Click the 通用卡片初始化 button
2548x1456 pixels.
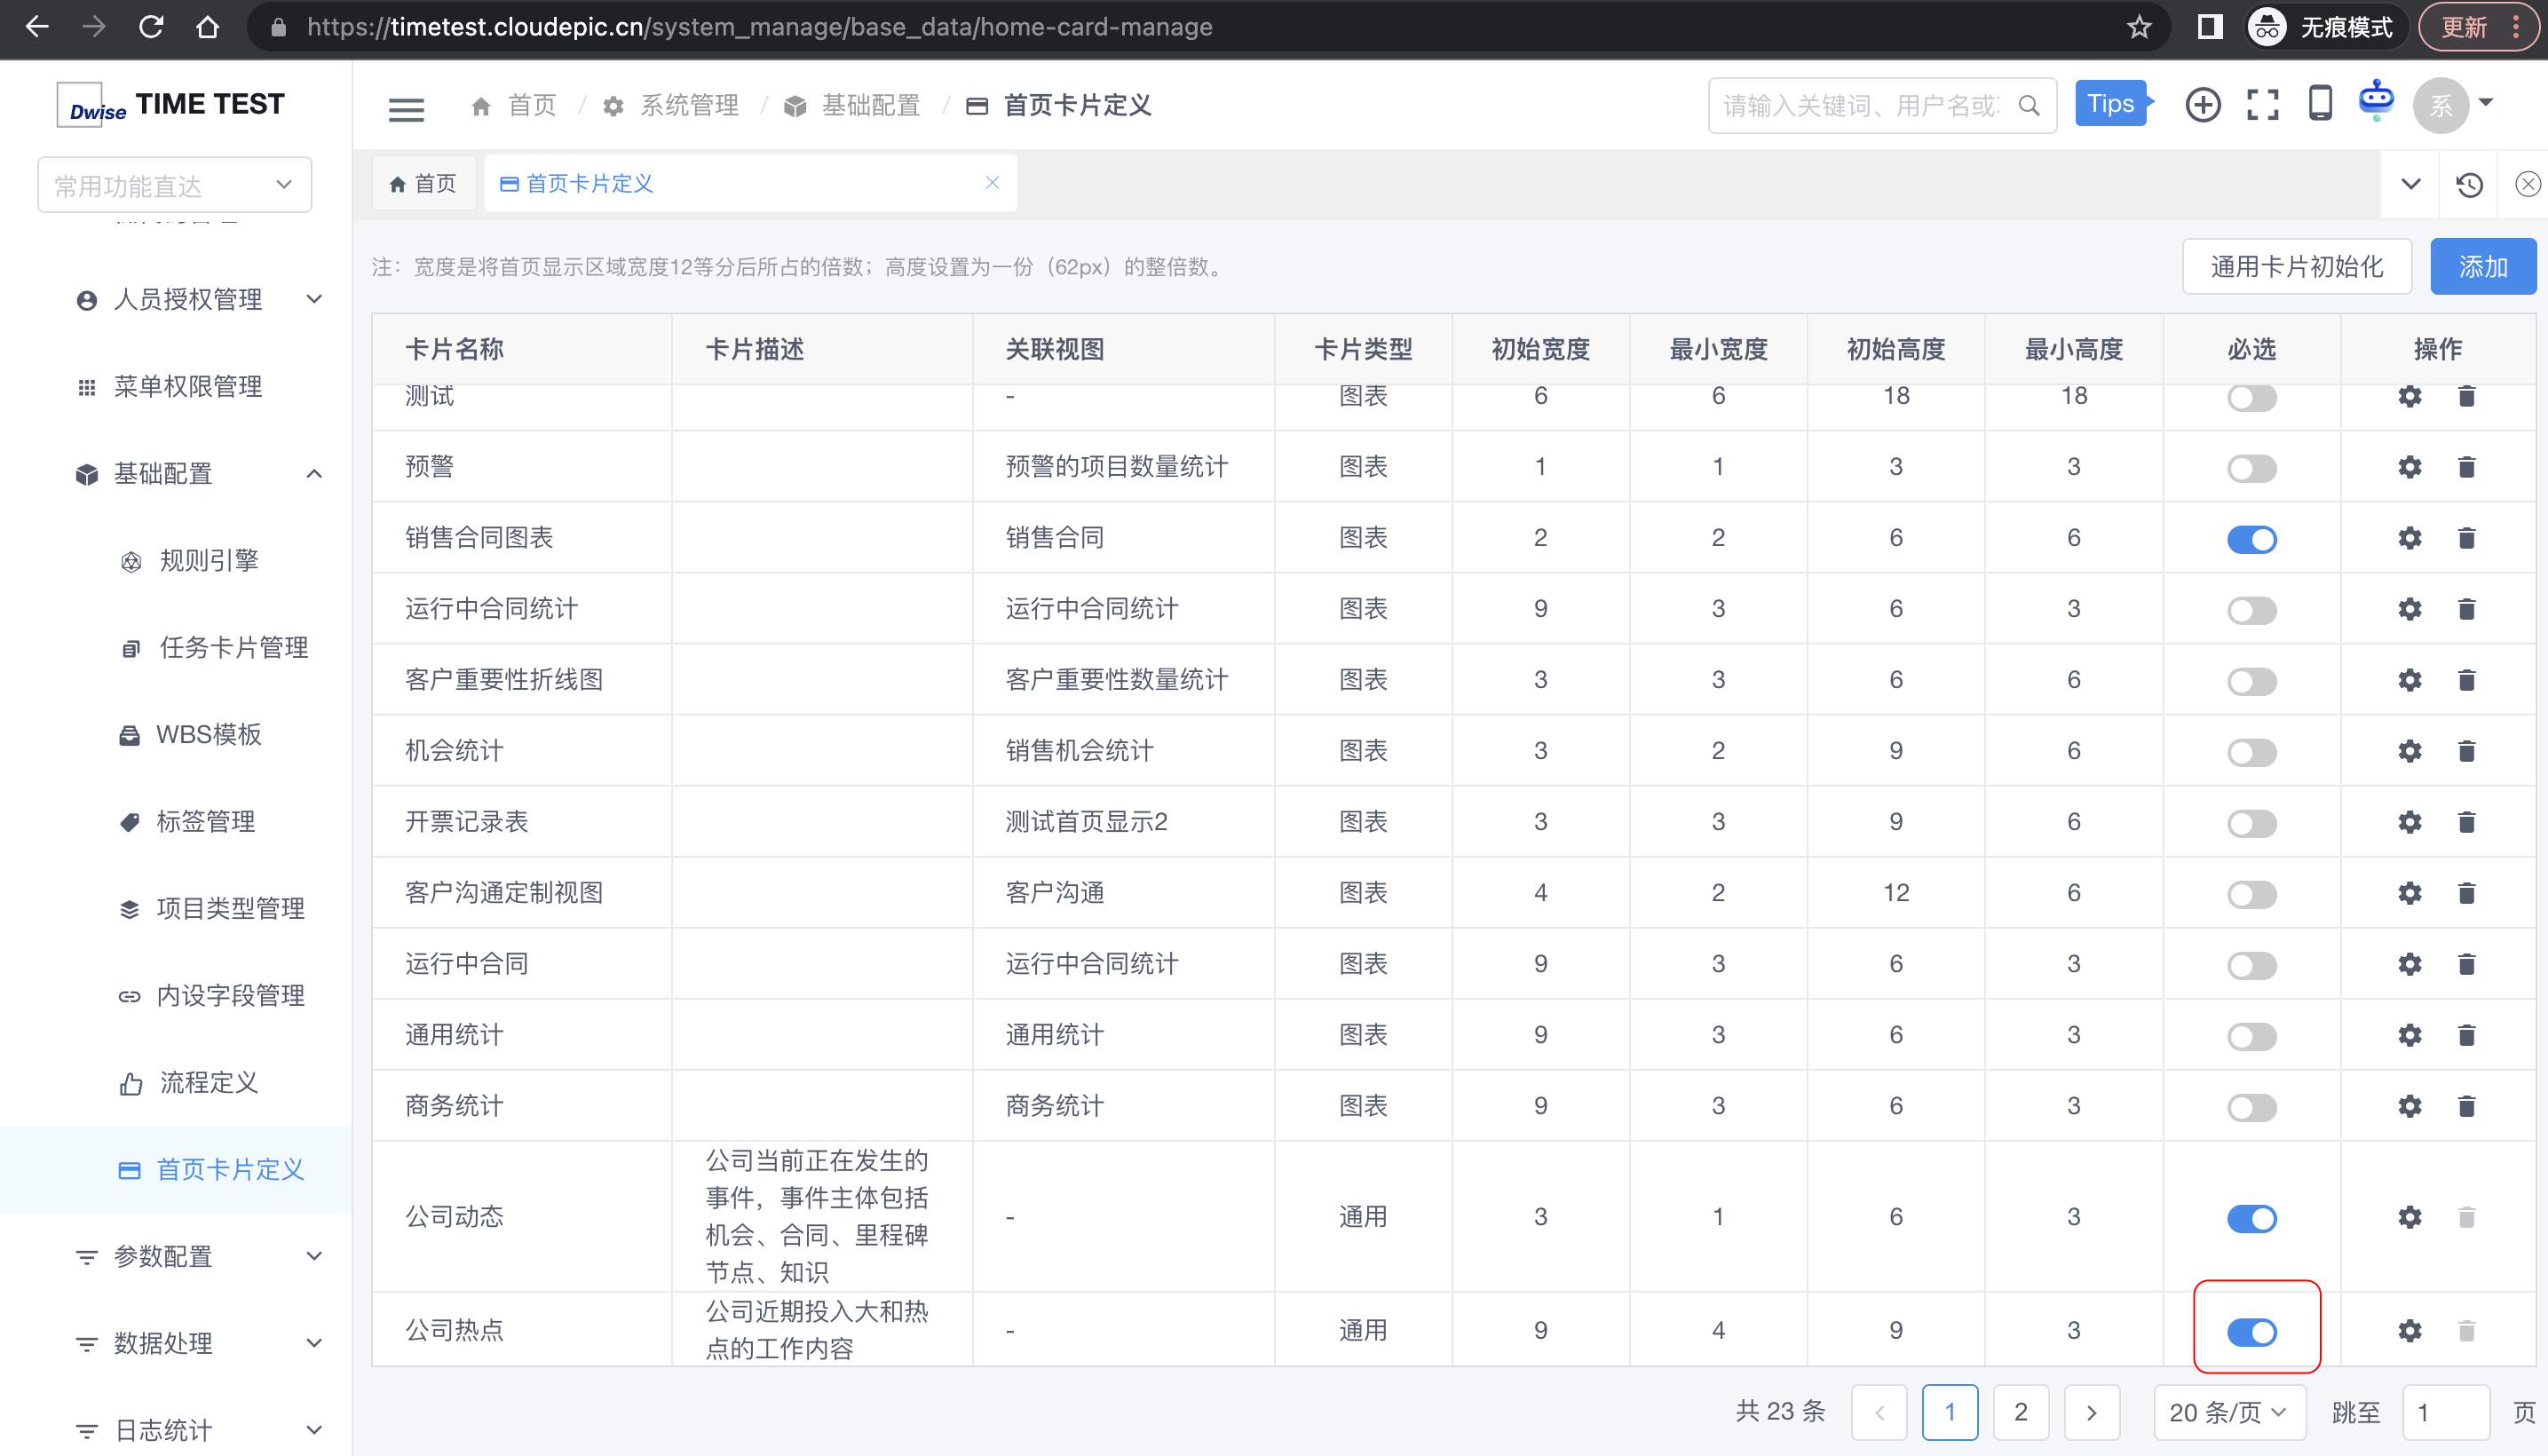2296,267
